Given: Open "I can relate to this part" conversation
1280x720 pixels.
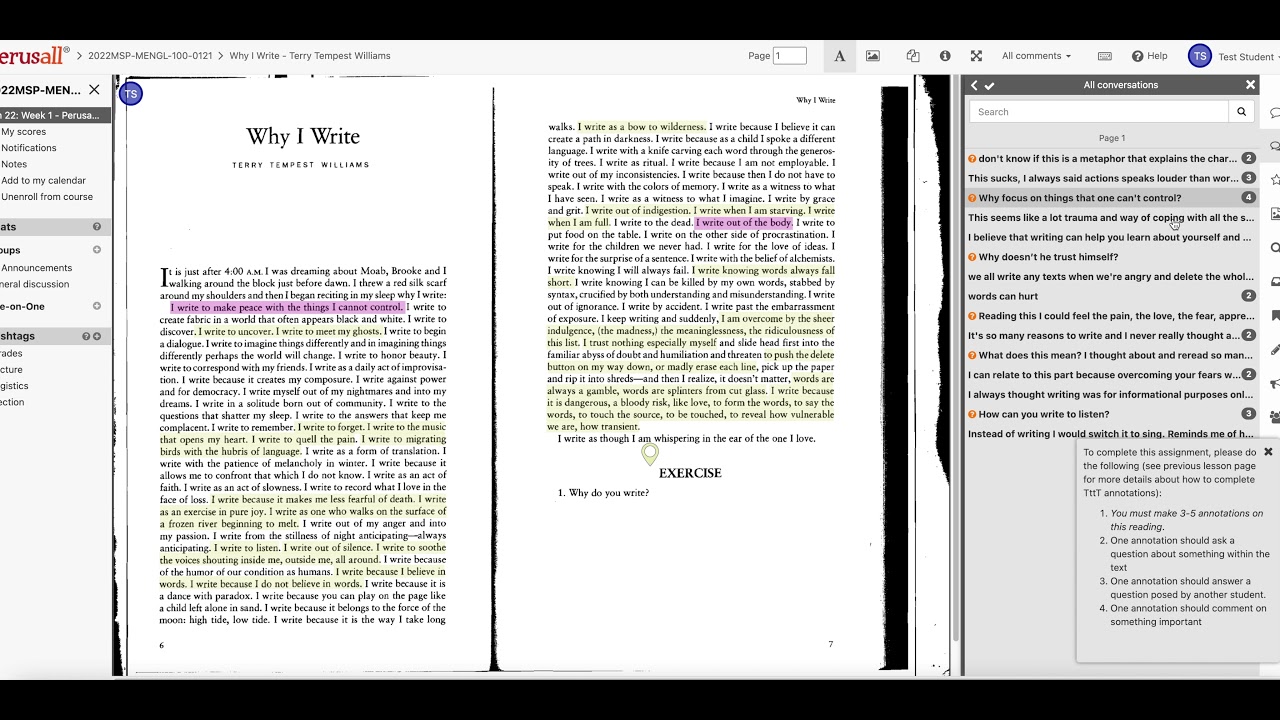Looking at the screenshot, I should (x=1111, y=375).
